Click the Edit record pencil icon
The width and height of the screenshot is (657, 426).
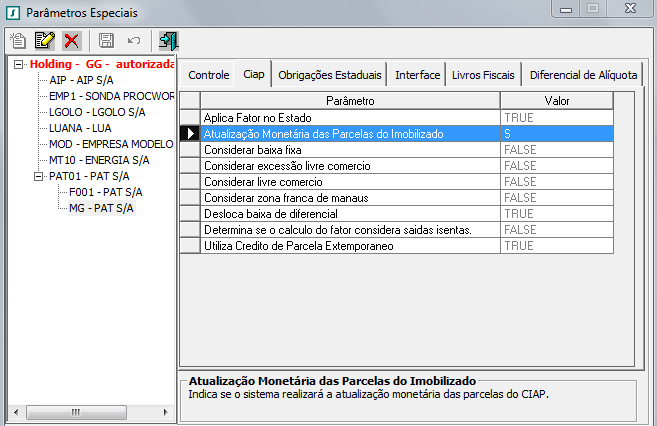coord(44,41)
